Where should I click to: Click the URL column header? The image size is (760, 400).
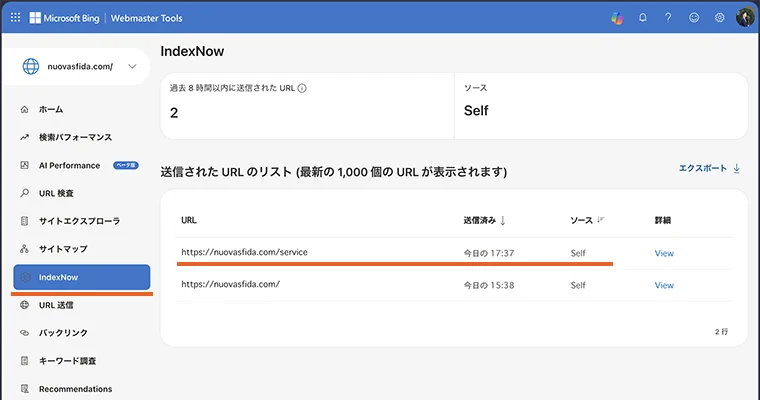click(x=189, y=220)
